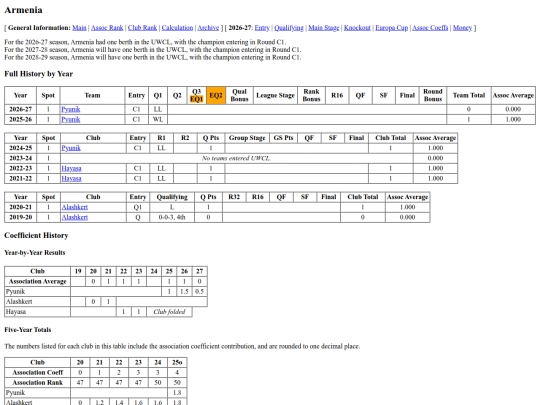Image resolution: width=540 pixels, height=405 pixels.
Task: Select the Q3 EQ1 column header
Action: (196, 95)
